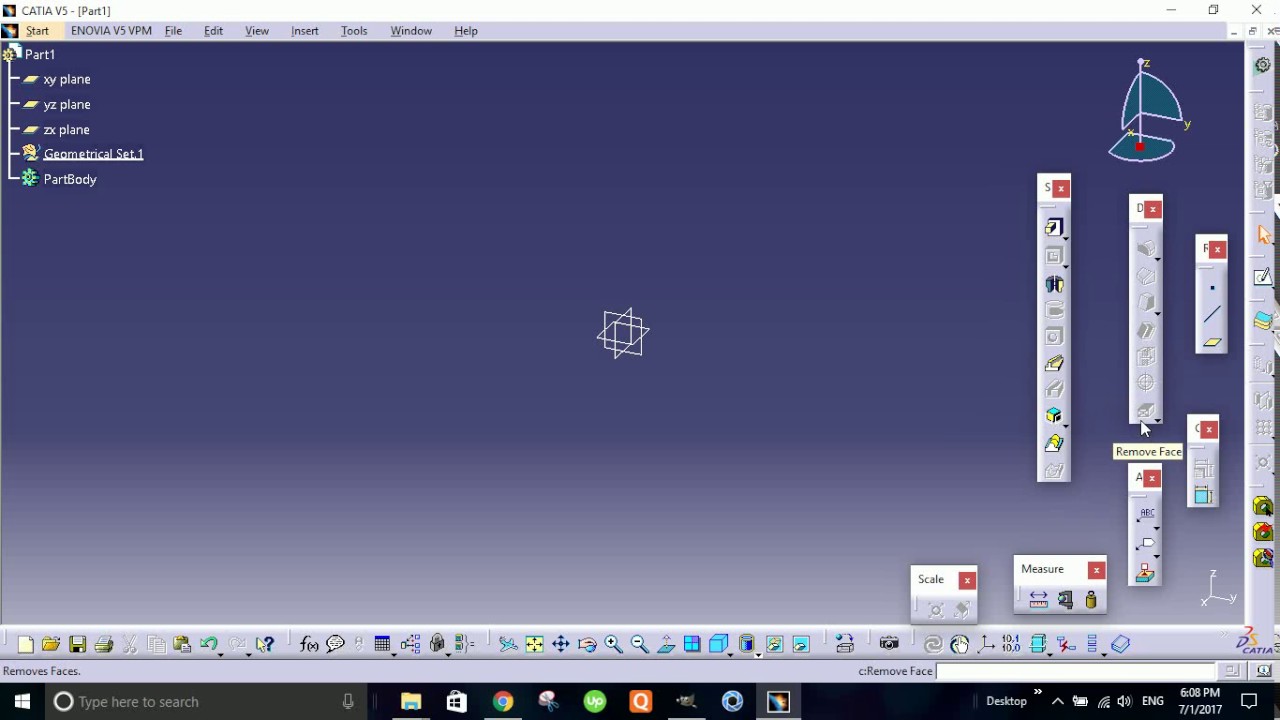Expand the Design Table dropdown arrow
The image size is (1280, 720).
point(393,653)
